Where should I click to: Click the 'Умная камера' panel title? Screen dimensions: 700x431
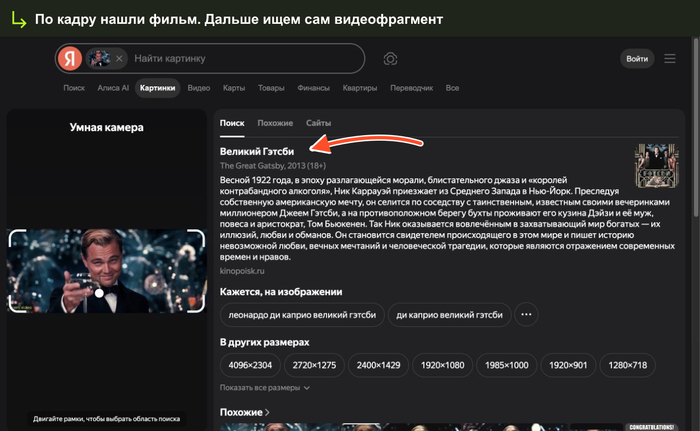(107, 127)
